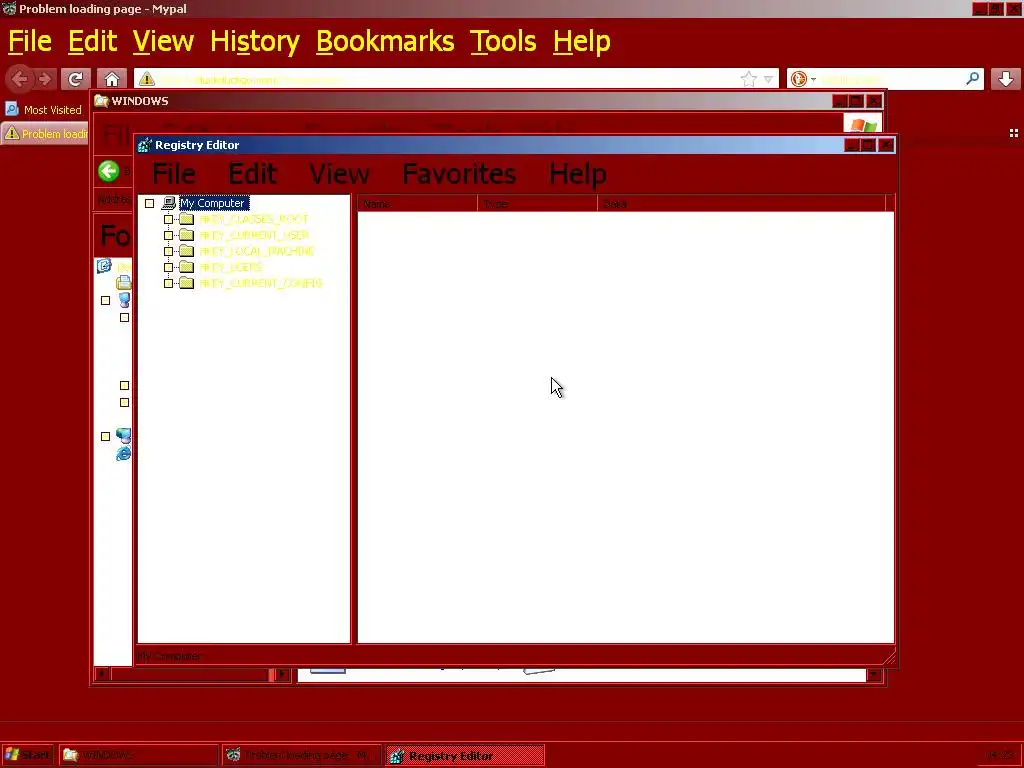
Task: Select the HKEY_USERS folder icon
Action: 187,266
